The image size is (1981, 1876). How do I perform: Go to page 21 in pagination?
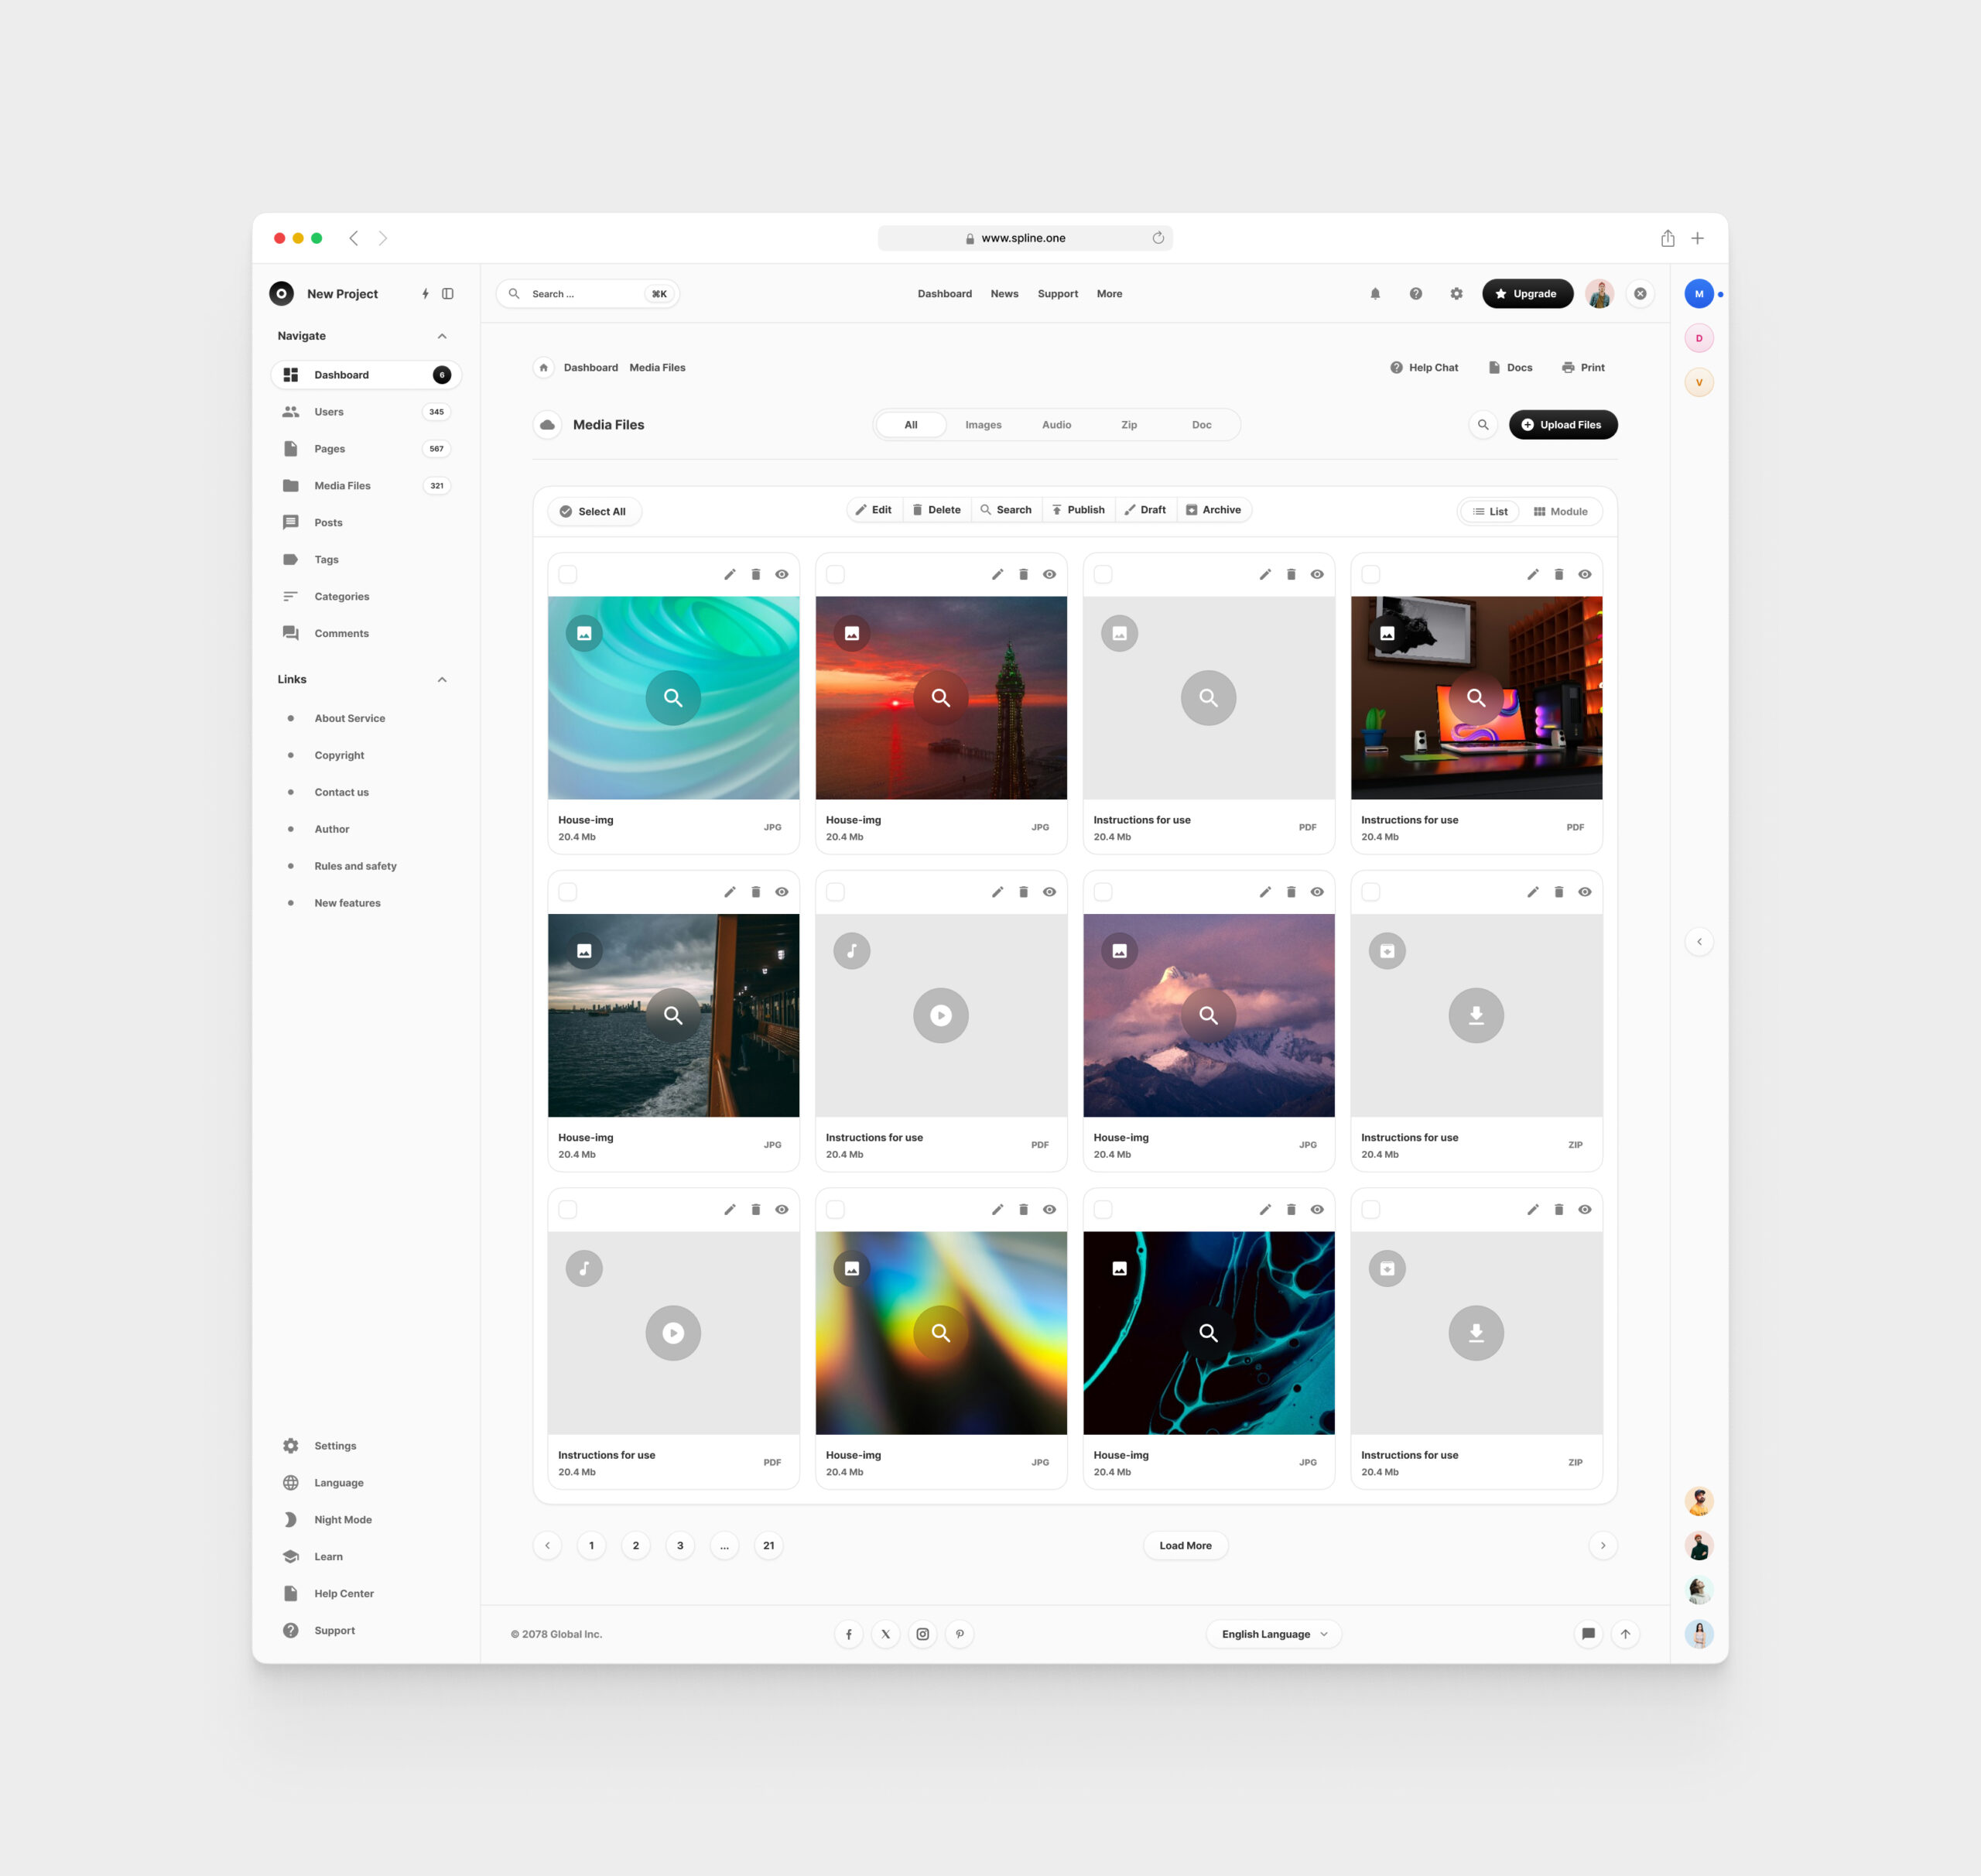[x=768, y=1546]
